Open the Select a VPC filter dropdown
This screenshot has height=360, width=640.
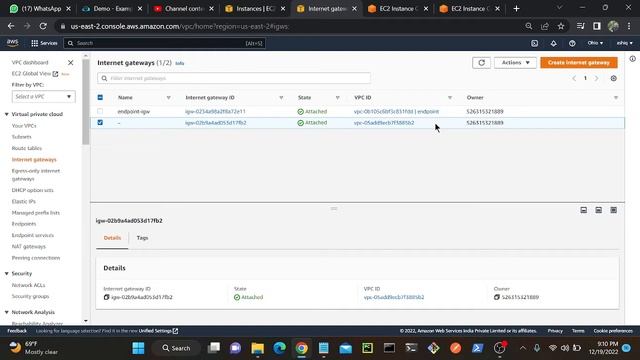(x=43, y=96)
